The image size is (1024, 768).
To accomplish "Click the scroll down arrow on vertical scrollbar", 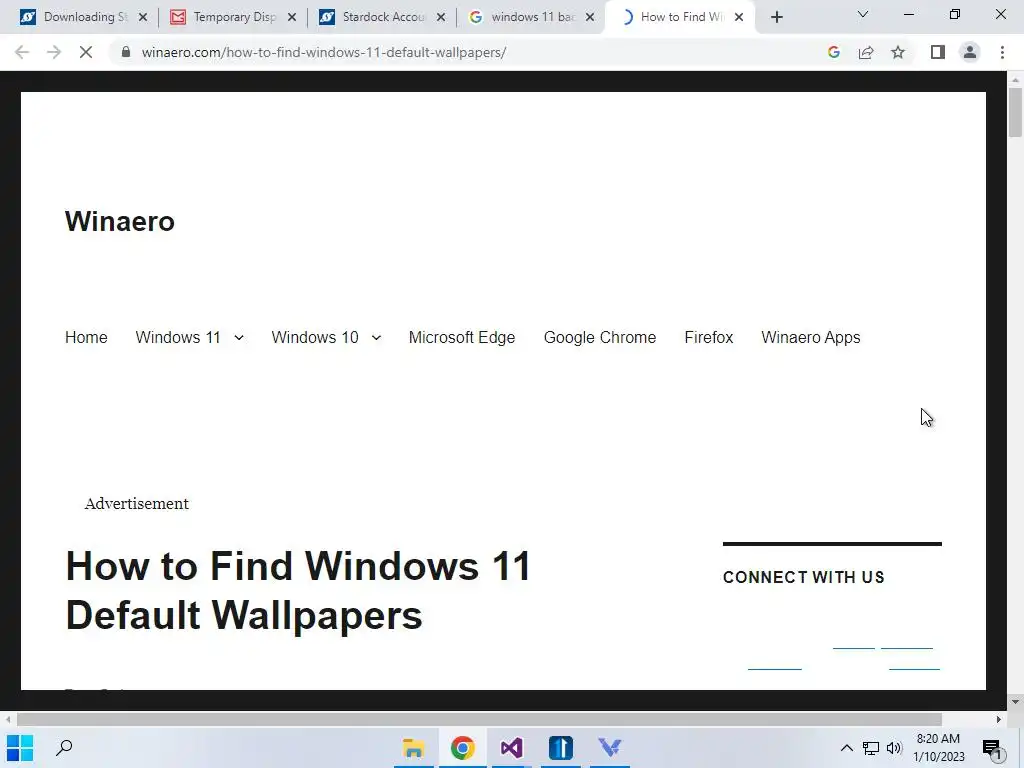I will pyautogui.click(x=1015, y=702).
